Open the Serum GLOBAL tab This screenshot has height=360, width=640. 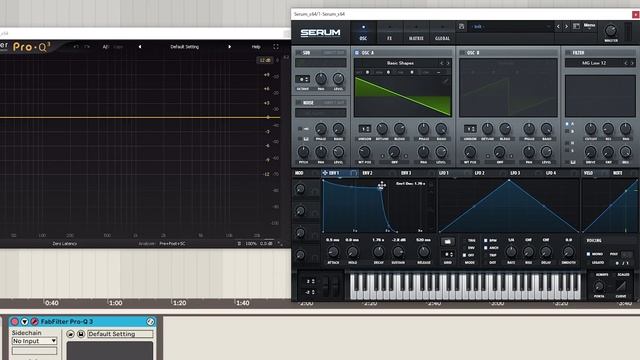point(442,33)
